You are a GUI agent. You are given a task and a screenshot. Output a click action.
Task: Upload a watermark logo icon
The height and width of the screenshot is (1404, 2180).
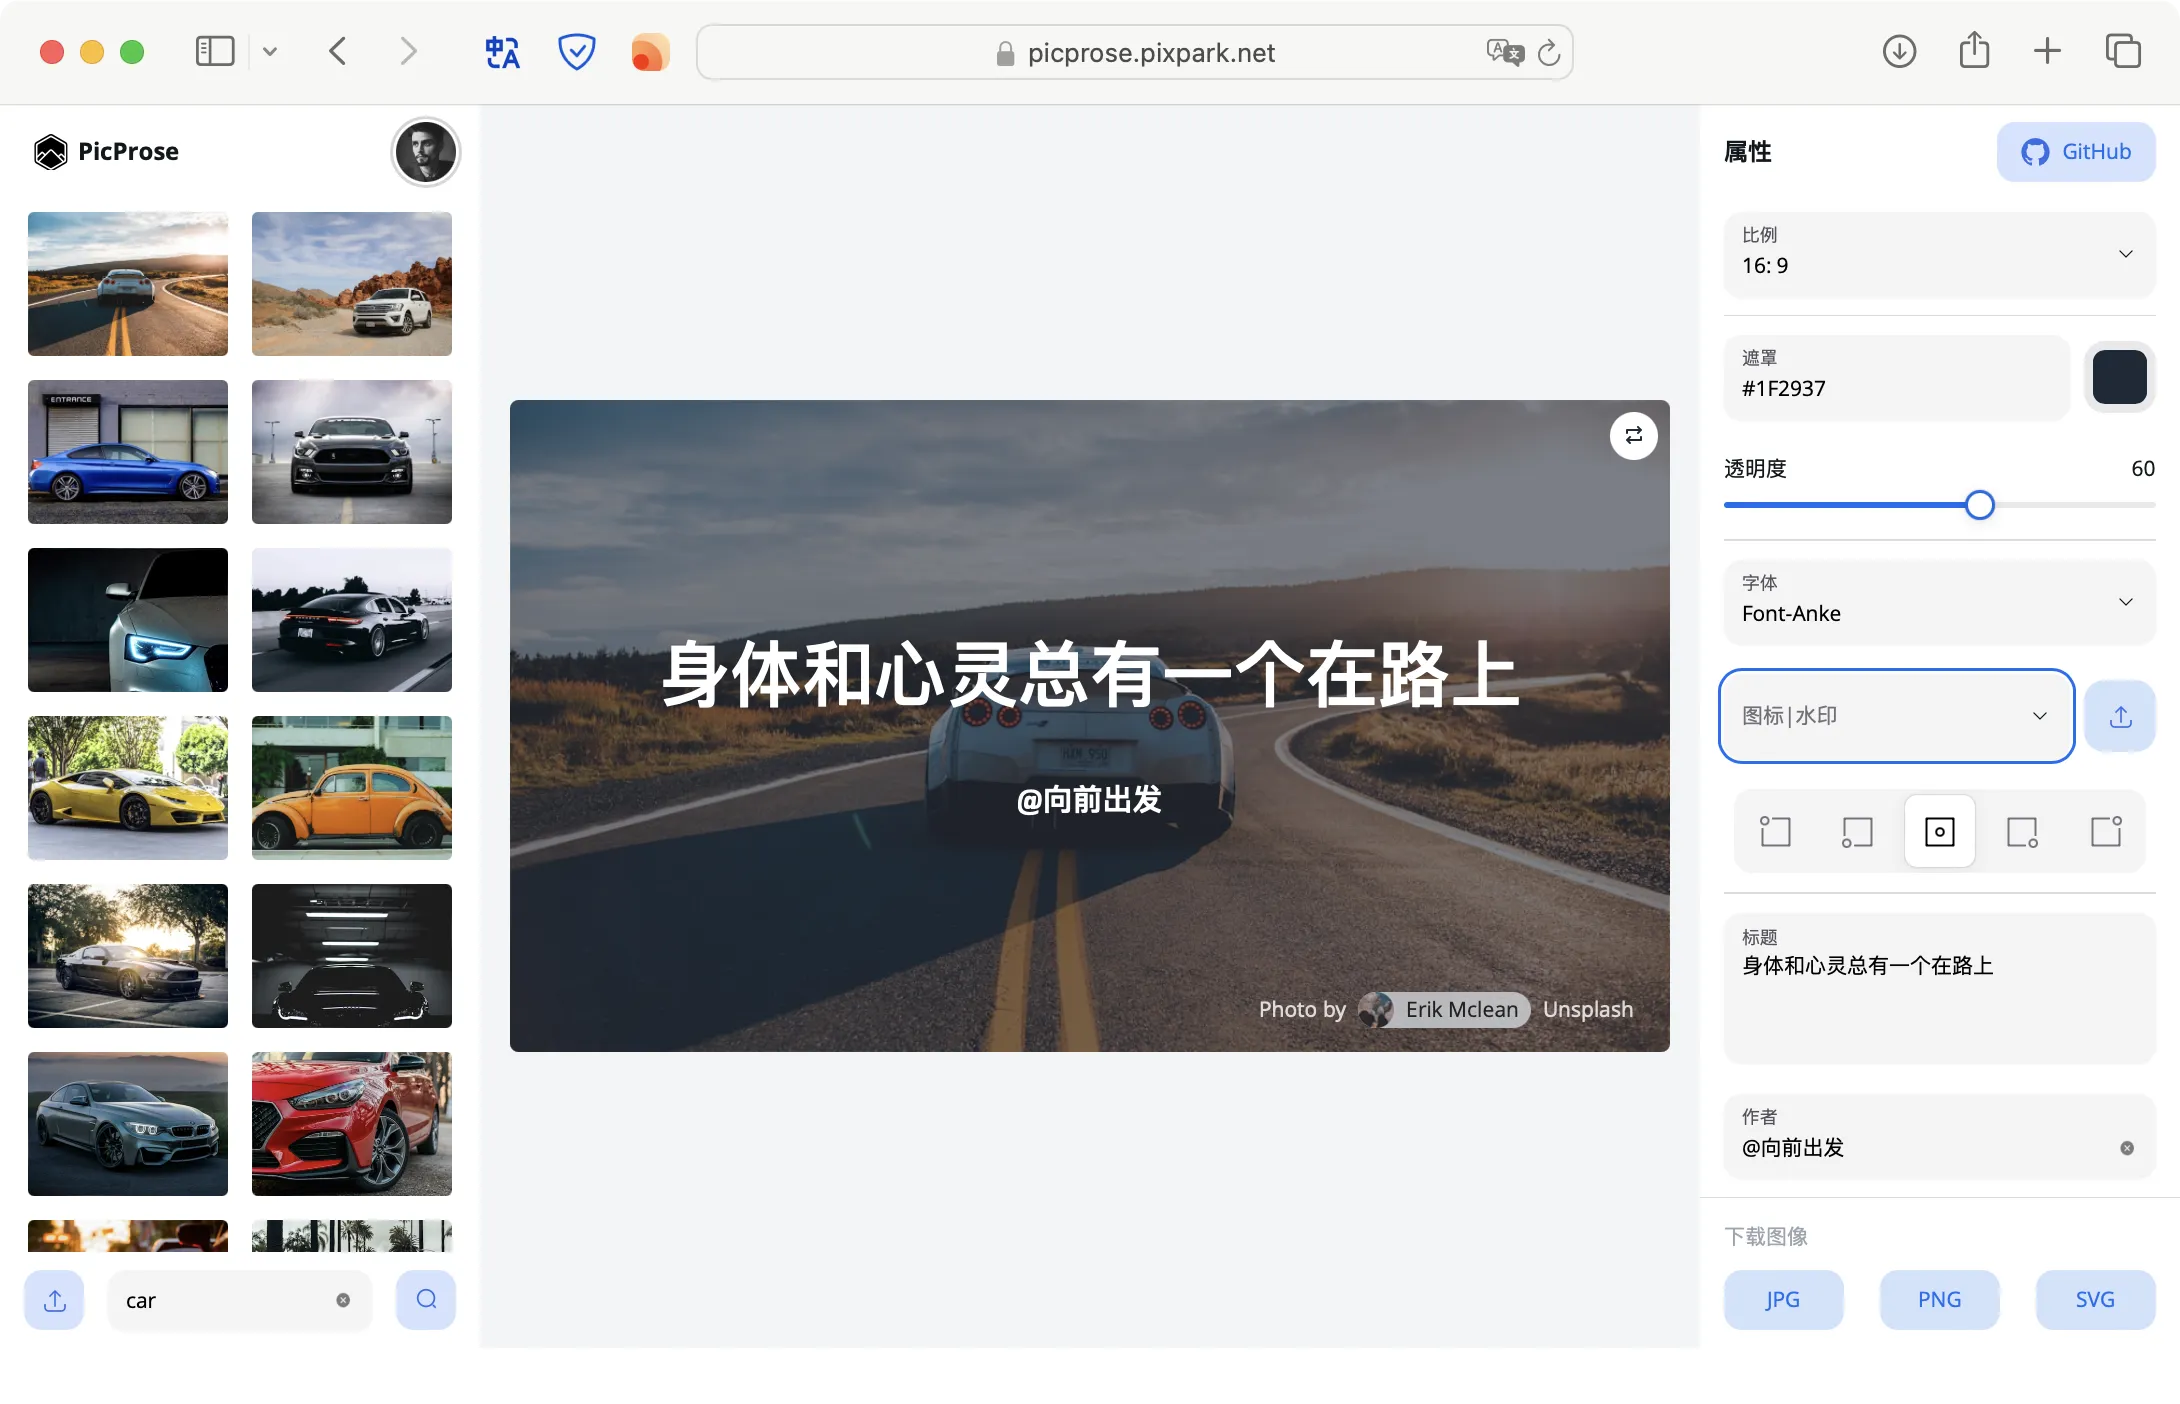click(2120, 716)
